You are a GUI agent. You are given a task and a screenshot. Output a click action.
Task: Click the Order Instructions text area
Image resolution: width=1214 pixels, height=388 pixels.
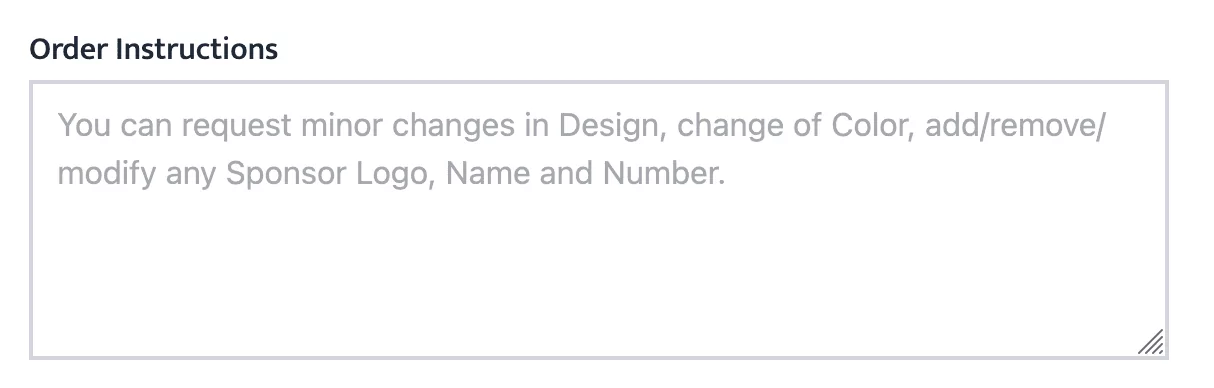[x=599, y=220]
